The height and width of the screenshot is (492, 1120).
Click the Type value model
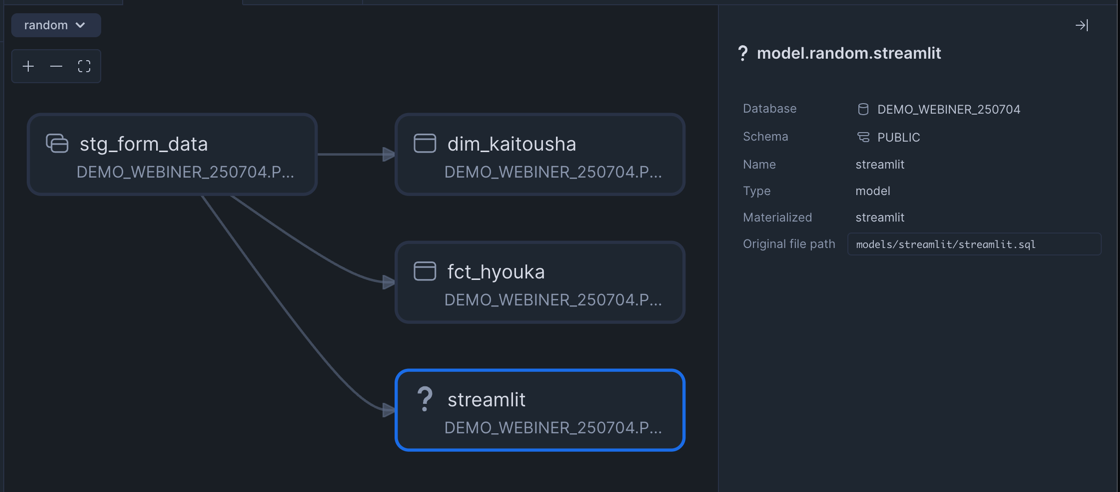pos(873,191)
